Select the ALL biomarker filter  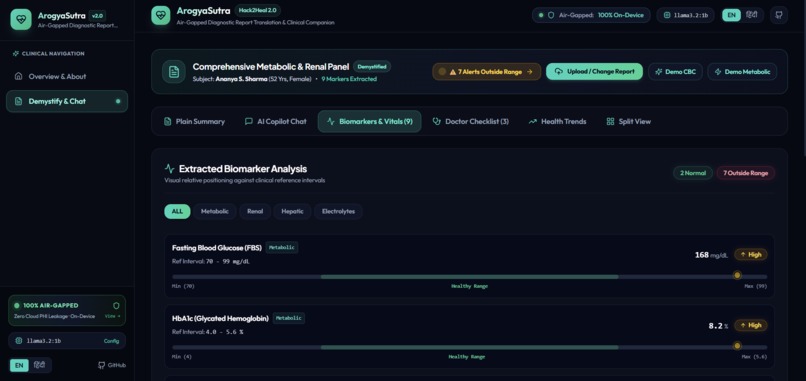tap(177, 211)
